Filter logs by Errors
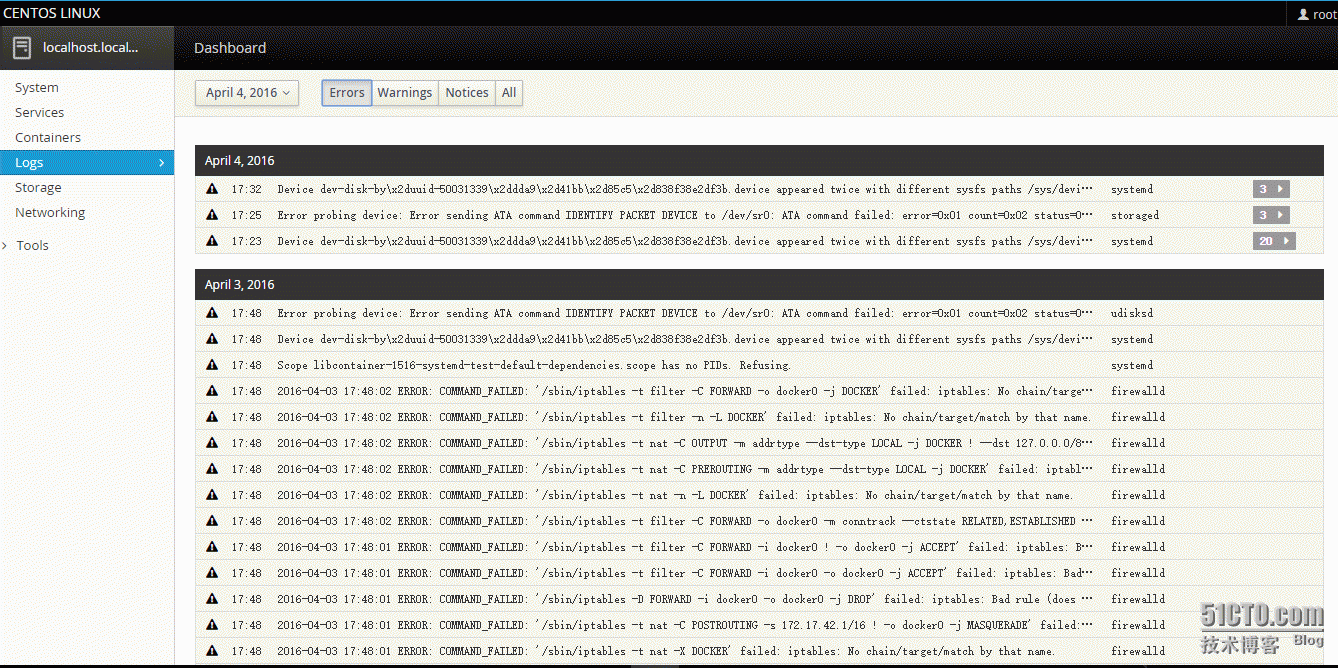Viewport: 1338px width, 668px height. click(x=347, y=93)
